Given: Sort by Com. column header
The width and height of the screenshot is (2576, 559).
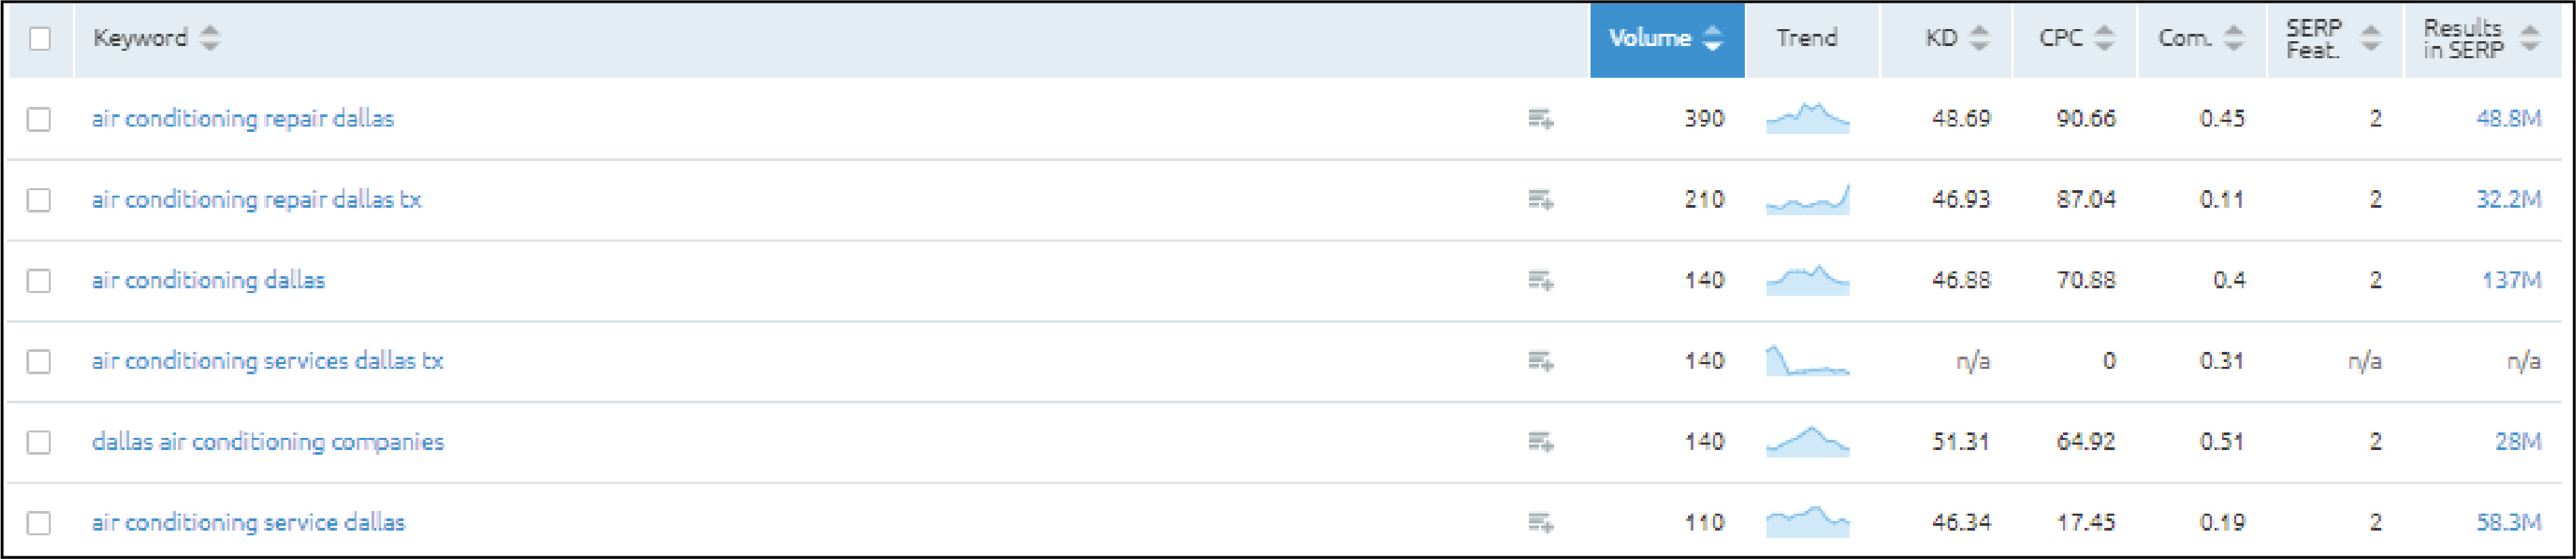Looking at the screenshot, I should (2200, 38).
